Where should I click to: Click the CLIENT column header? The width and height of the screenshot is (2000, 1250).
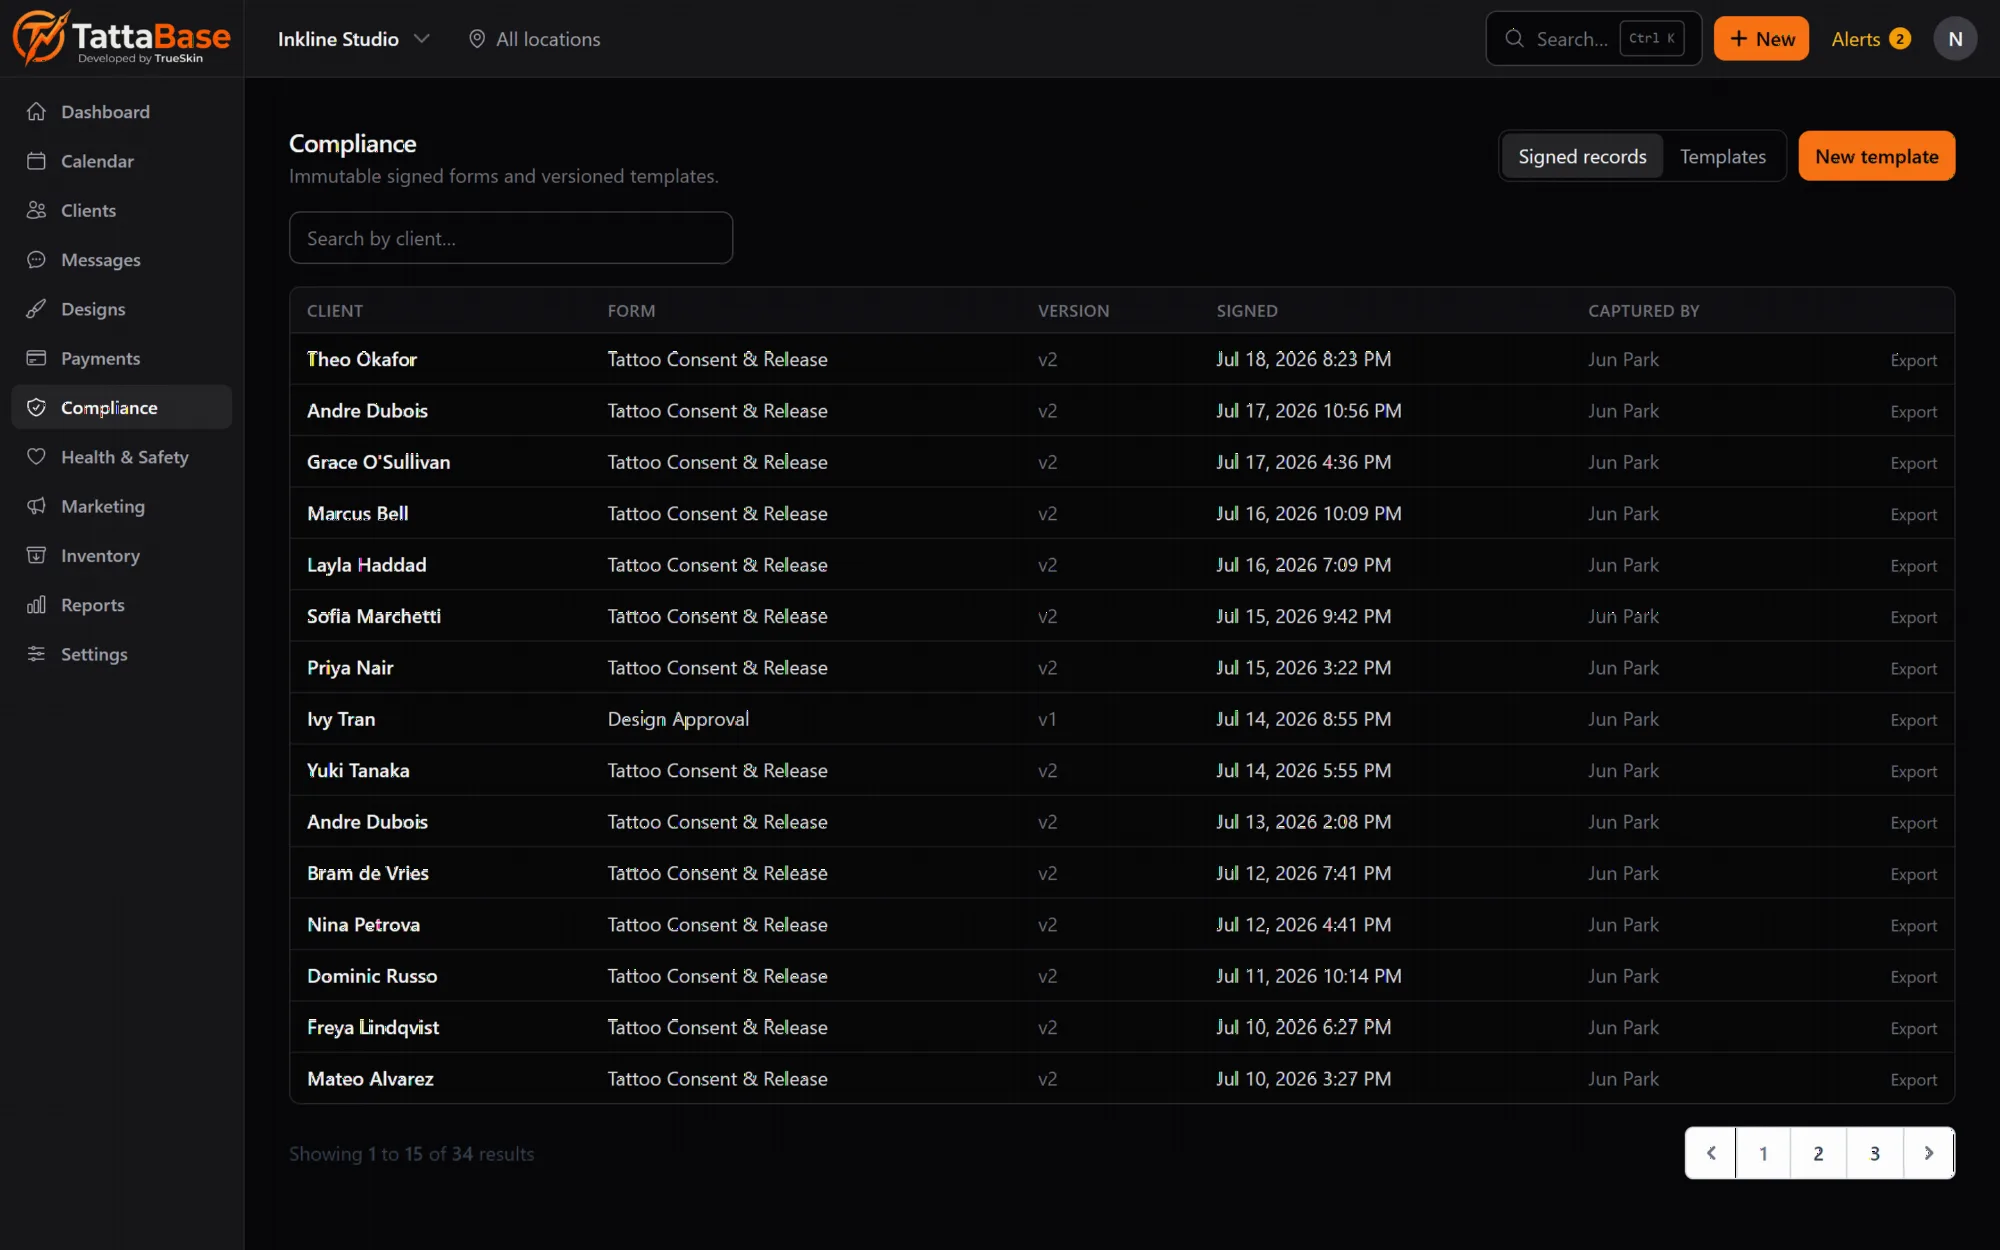tap(335, 311)
